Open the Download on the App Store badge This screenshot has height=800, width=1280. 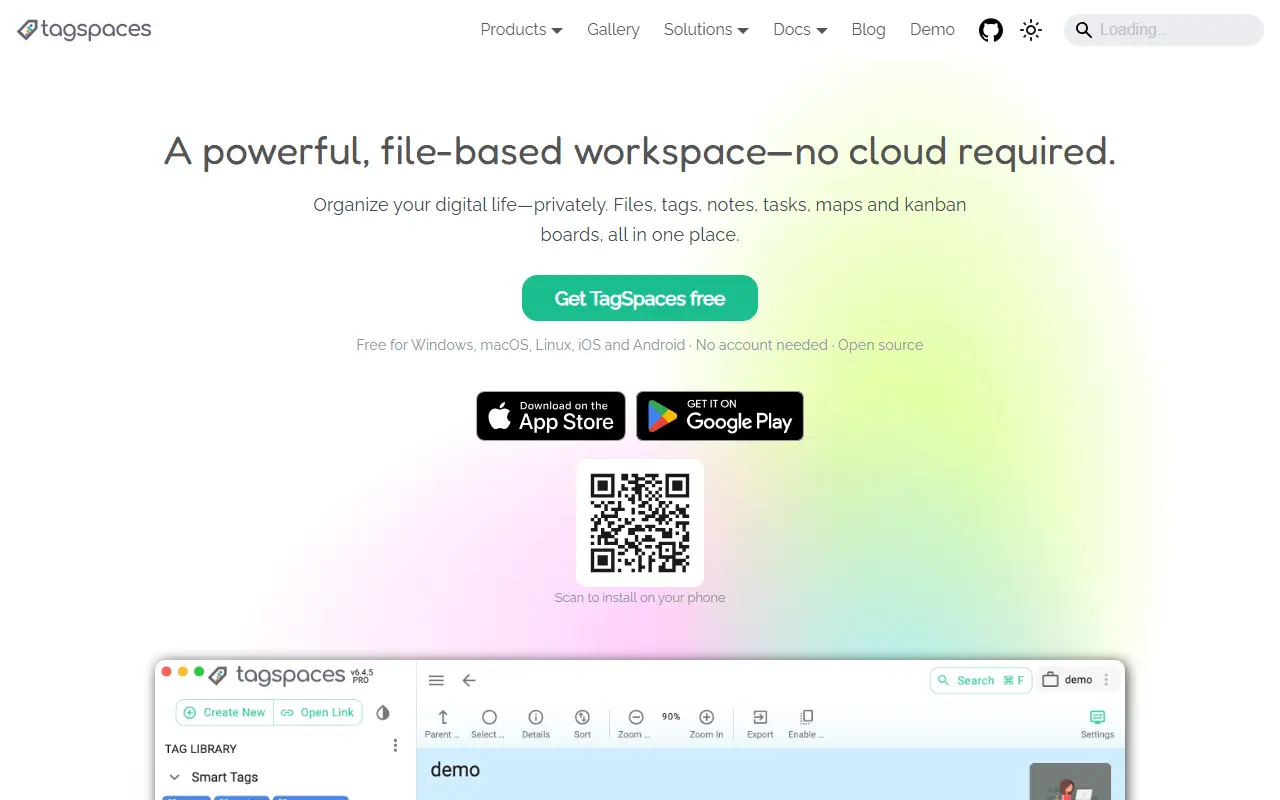point(551,416)
